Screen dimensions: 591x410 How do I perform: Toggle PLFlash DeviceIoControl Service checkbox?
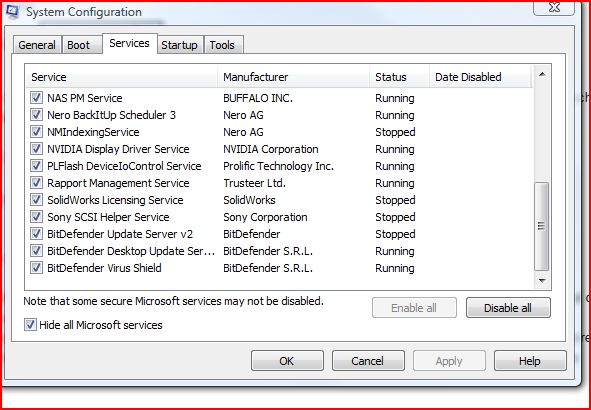tap(36, 166)
